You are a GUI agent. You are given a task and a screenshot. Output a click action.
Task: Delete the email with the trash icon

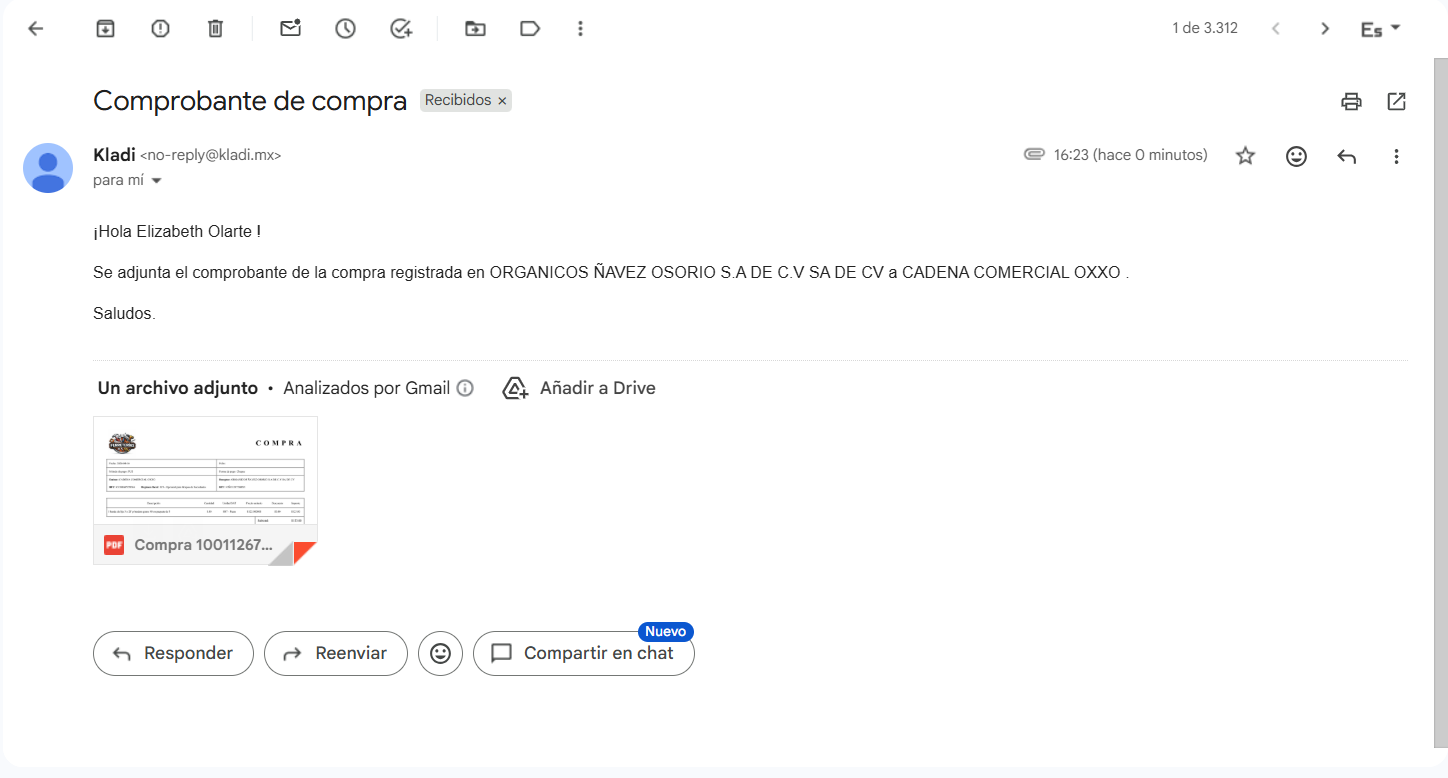pyautogui.click(x=215, y=28)
